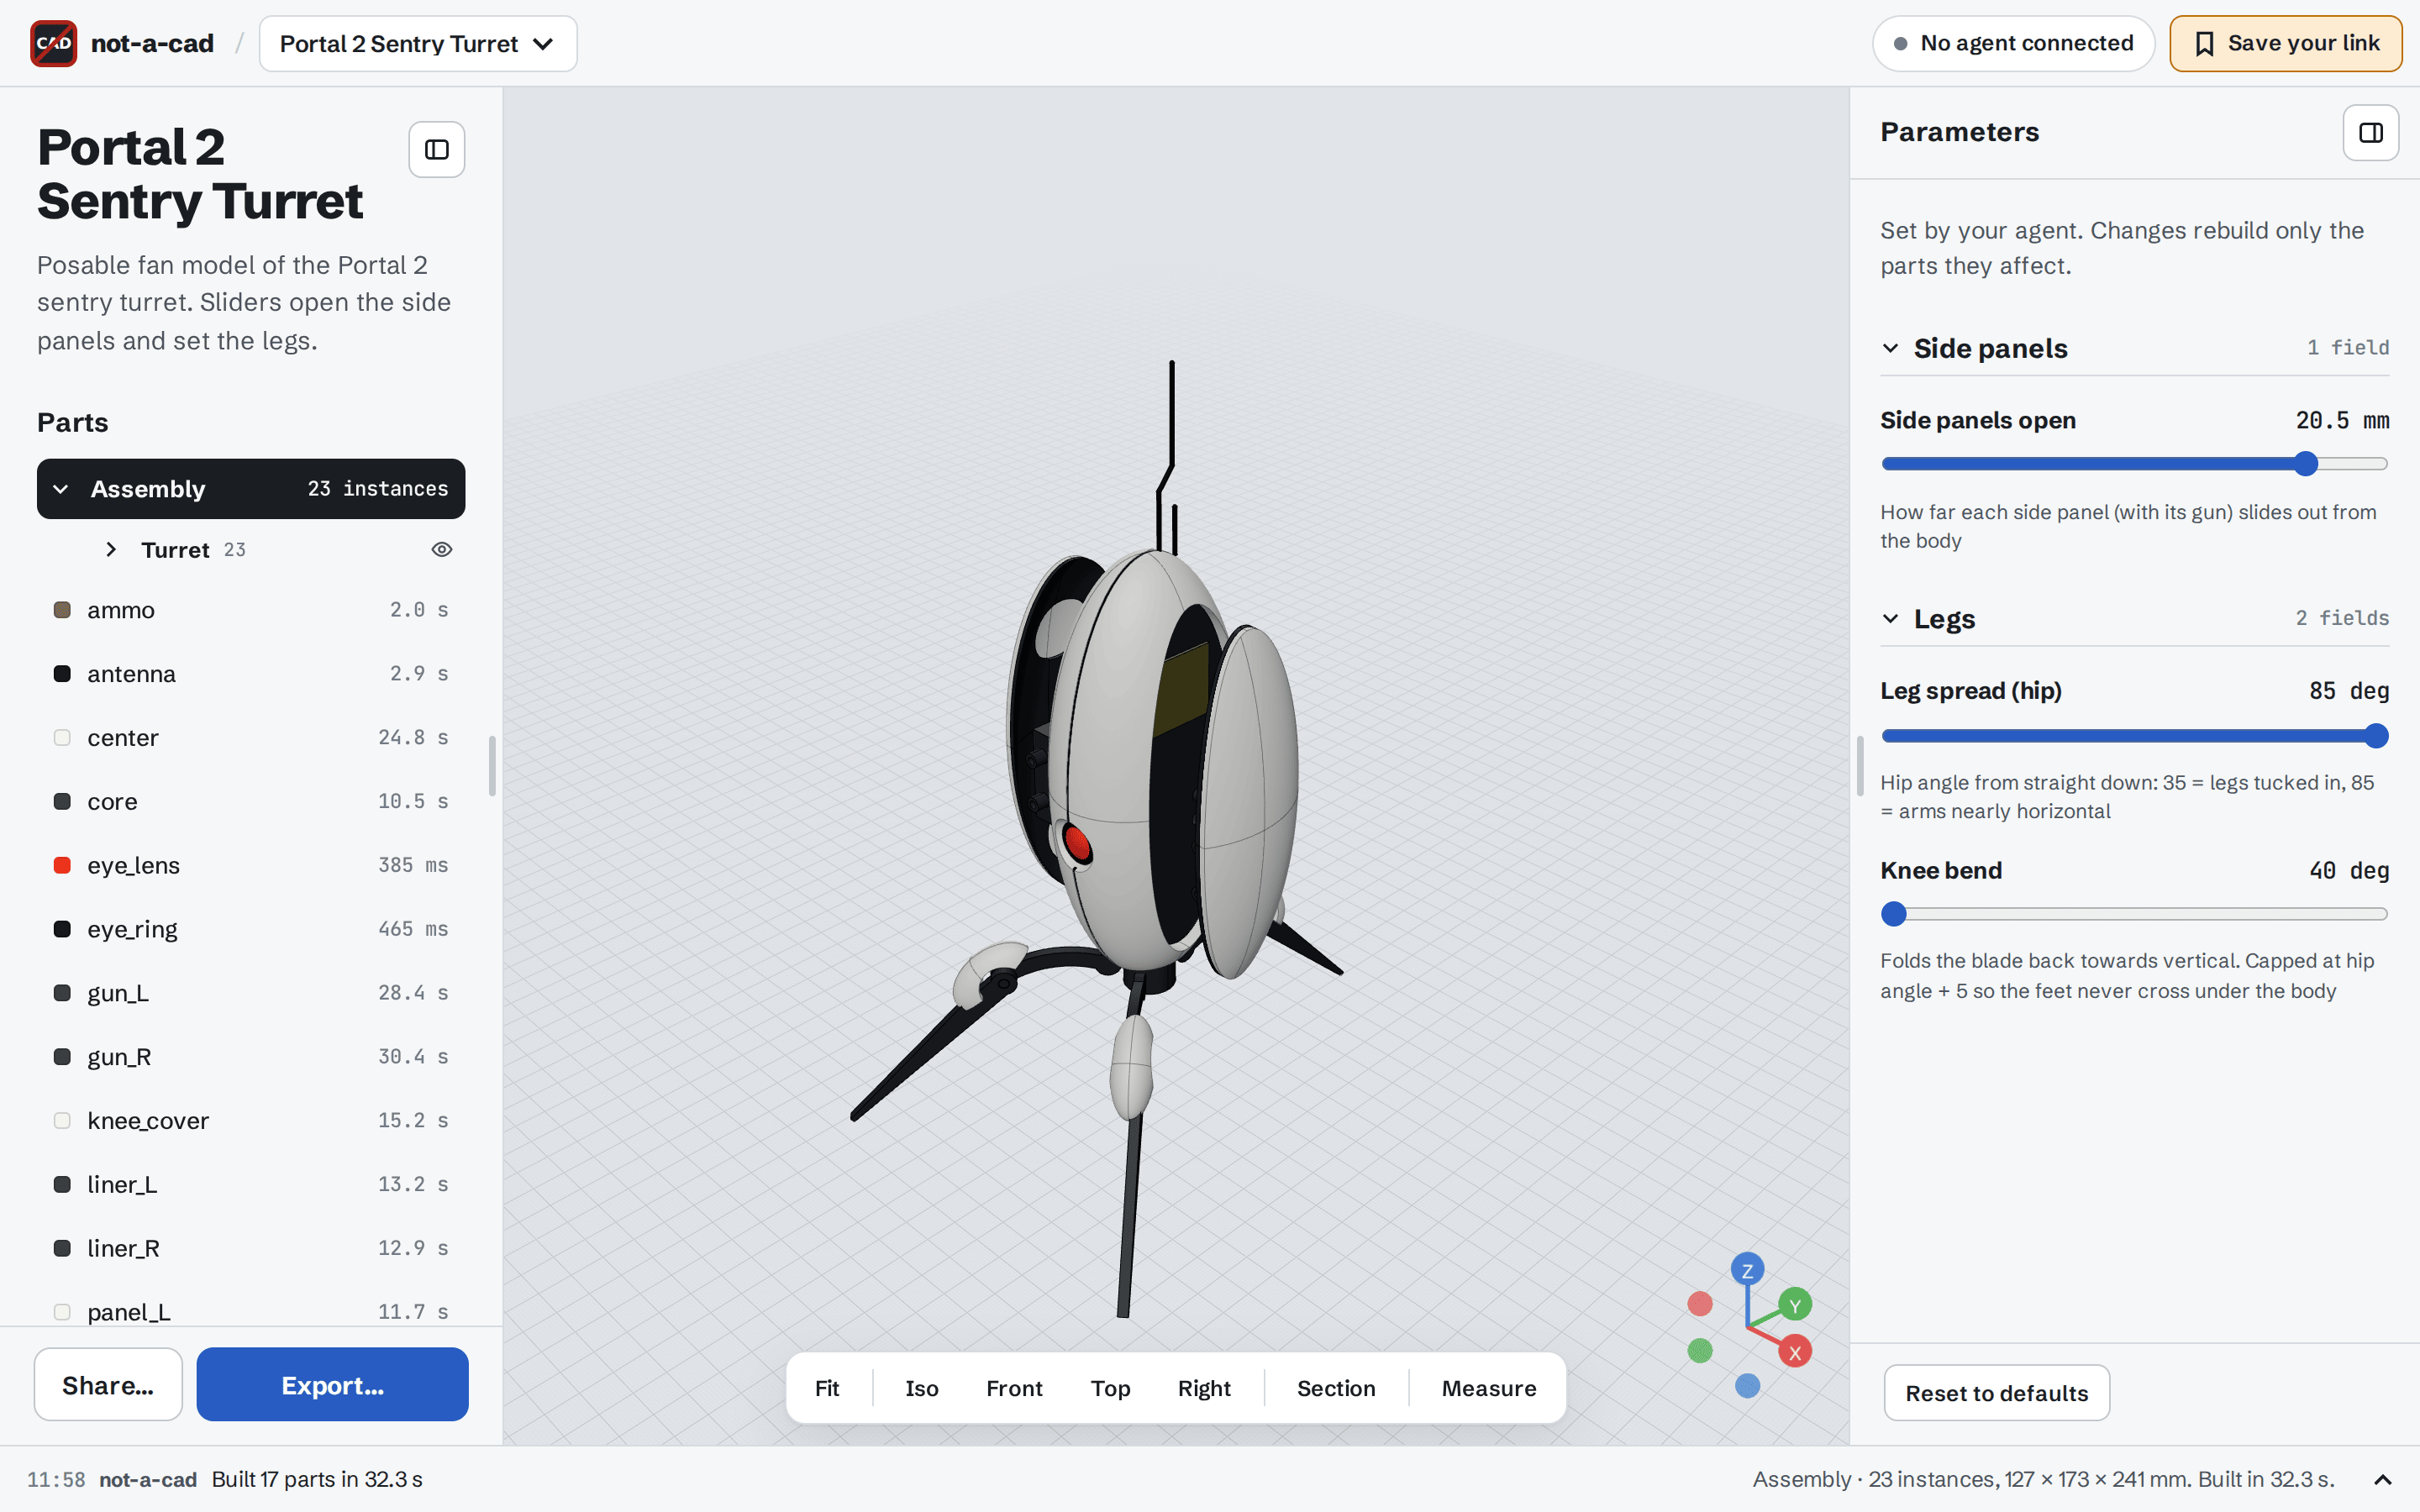Image resolution: width=2420 pixels, height=1512 pixels.
Task: Click the Y axis gizmo ball
Action: 1795,1304
